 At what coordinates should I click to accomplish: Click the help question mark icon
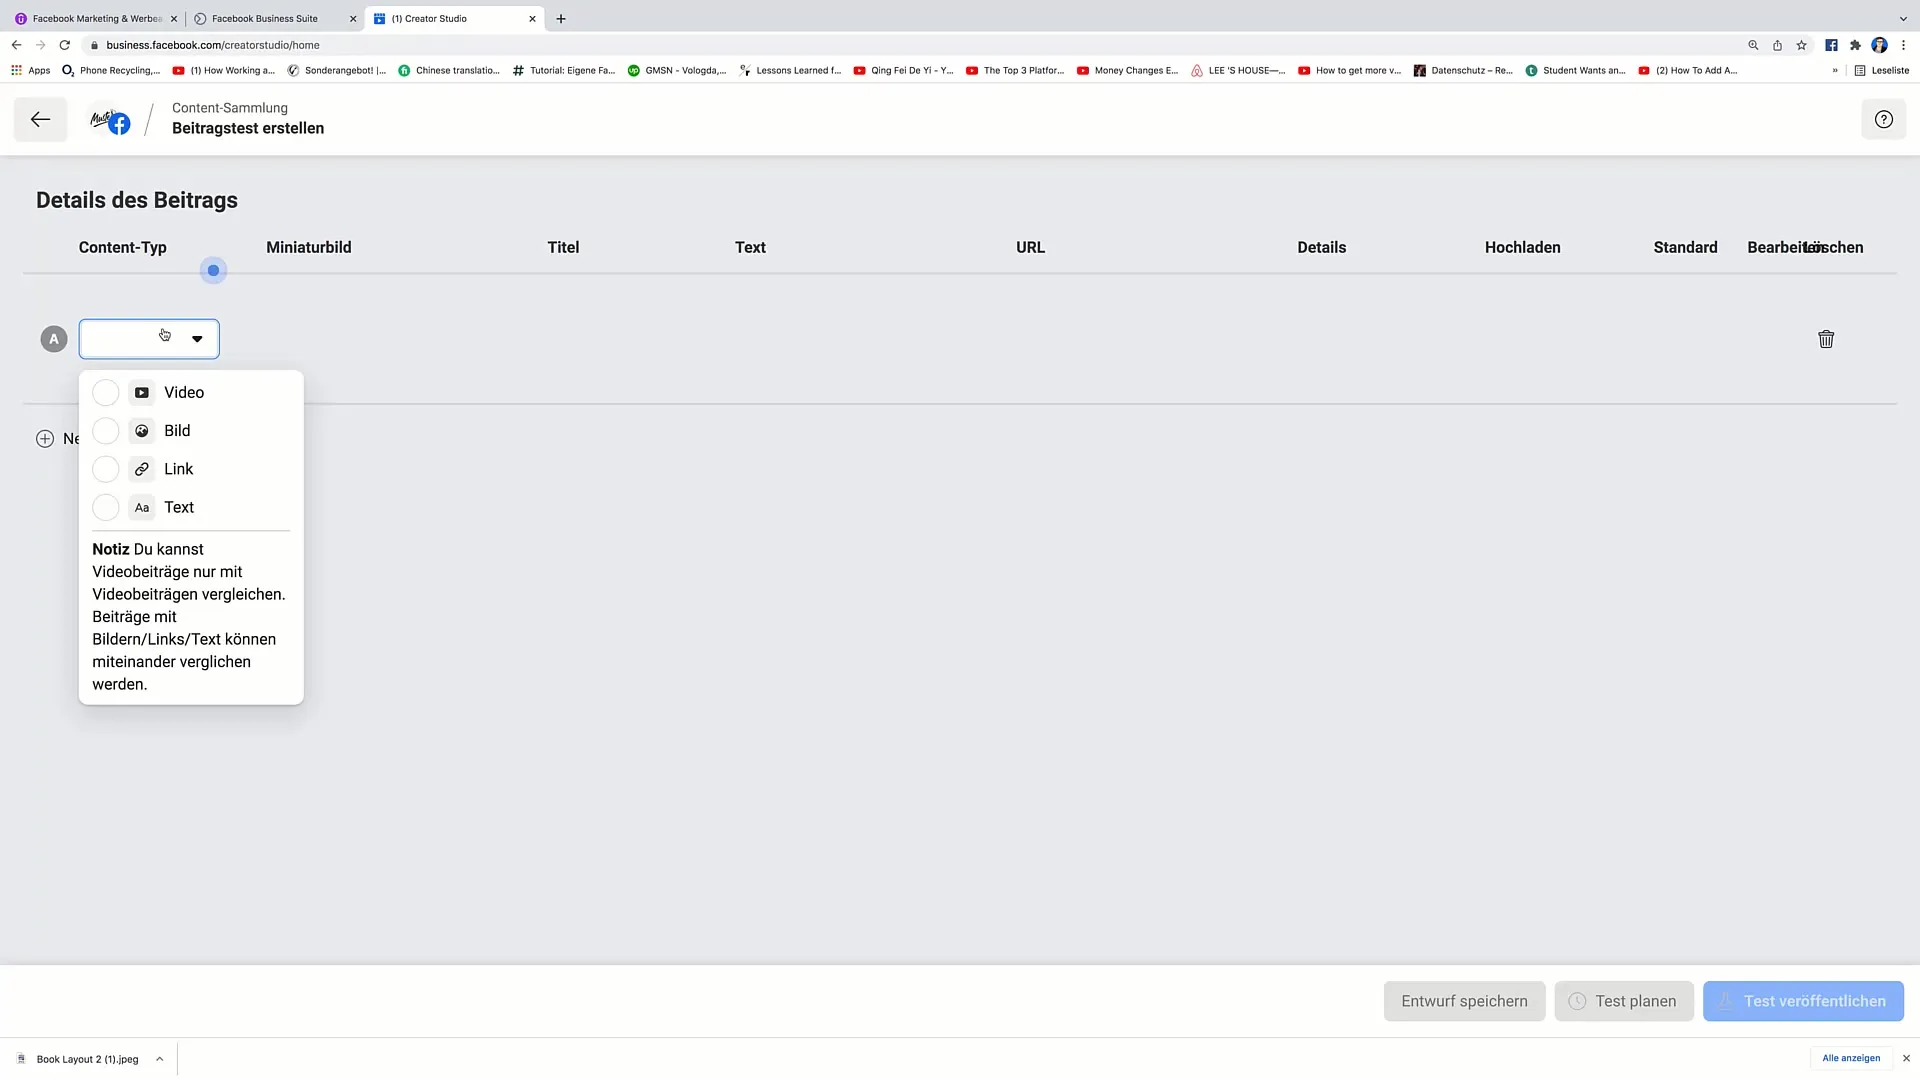pos(1883,120)
